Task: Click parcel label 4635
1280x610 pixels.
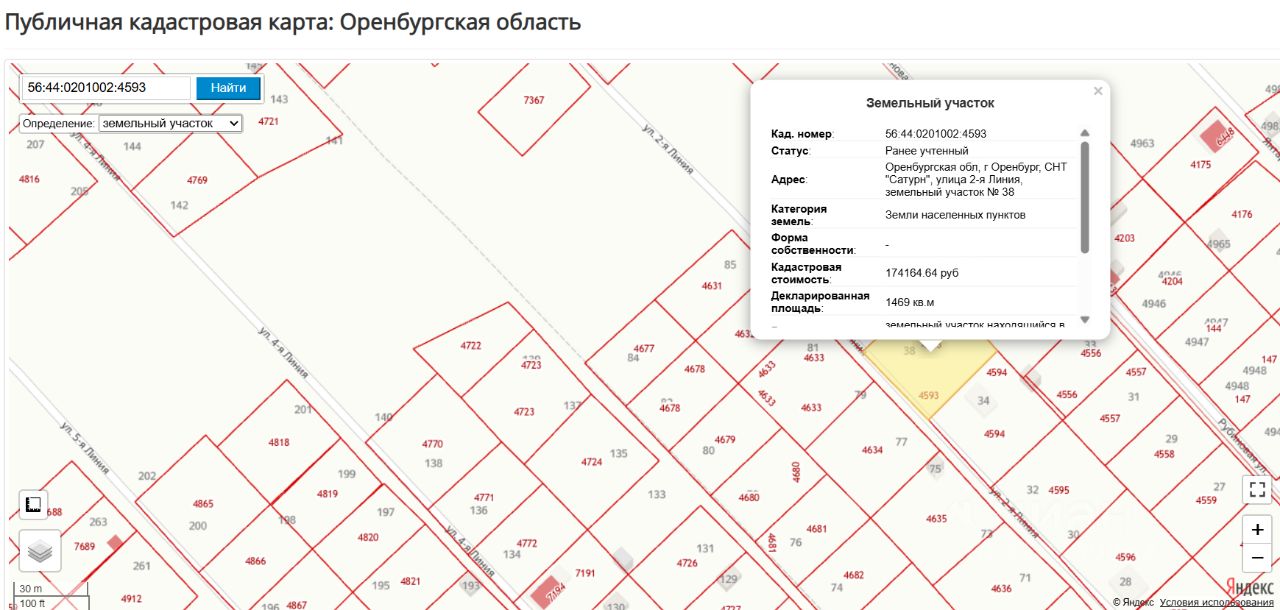Action: [936, 518]
